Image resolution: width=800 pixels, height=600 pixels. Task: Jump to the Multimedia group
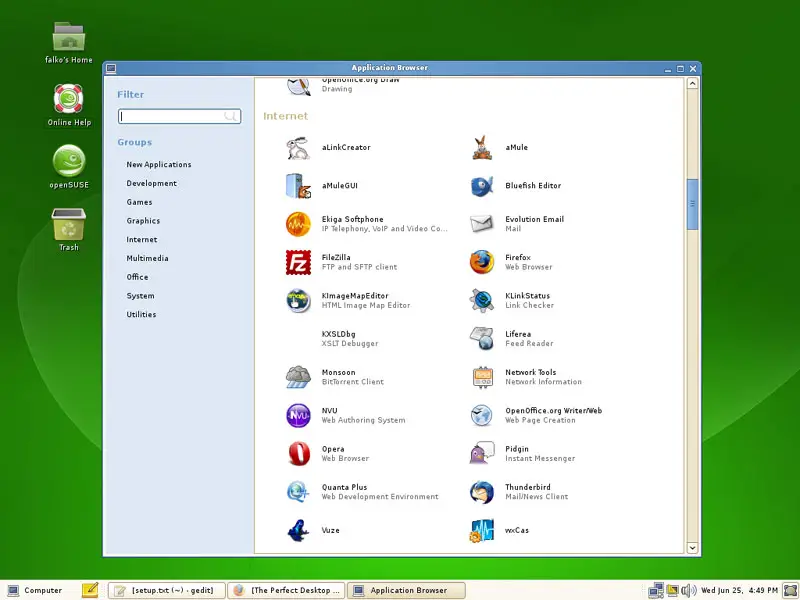click(x=147, y=258)
